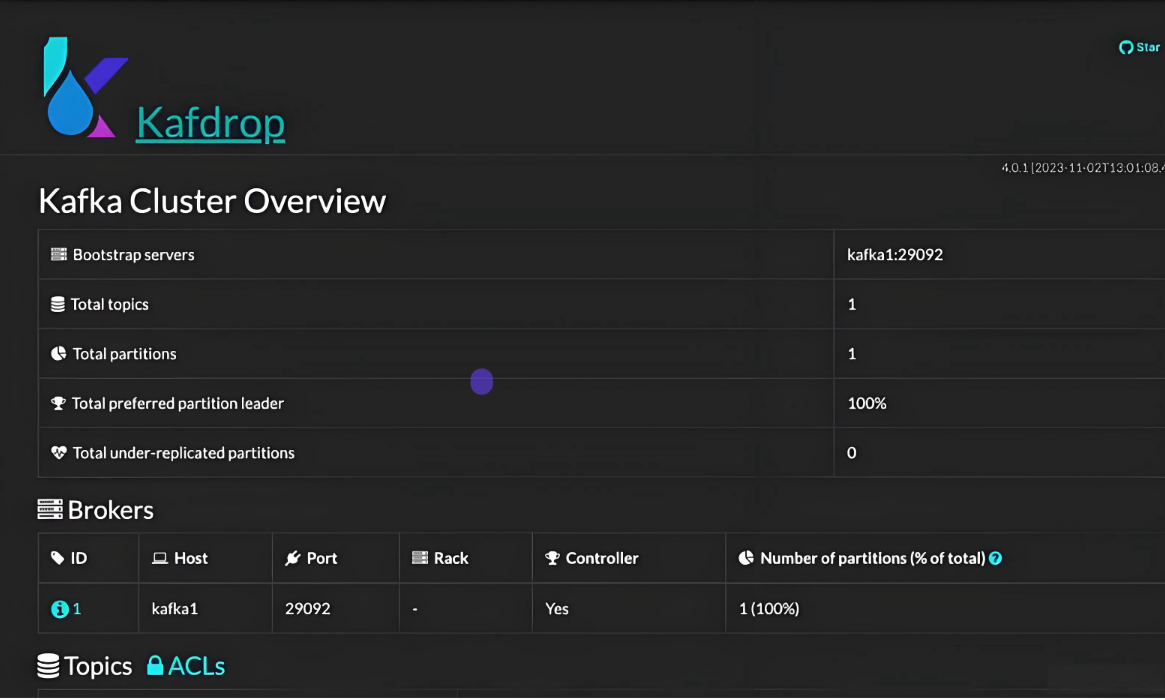This screenshot has height=700, width=1165.
Task: Click the ID column tag icon
Action: point(57,558)
